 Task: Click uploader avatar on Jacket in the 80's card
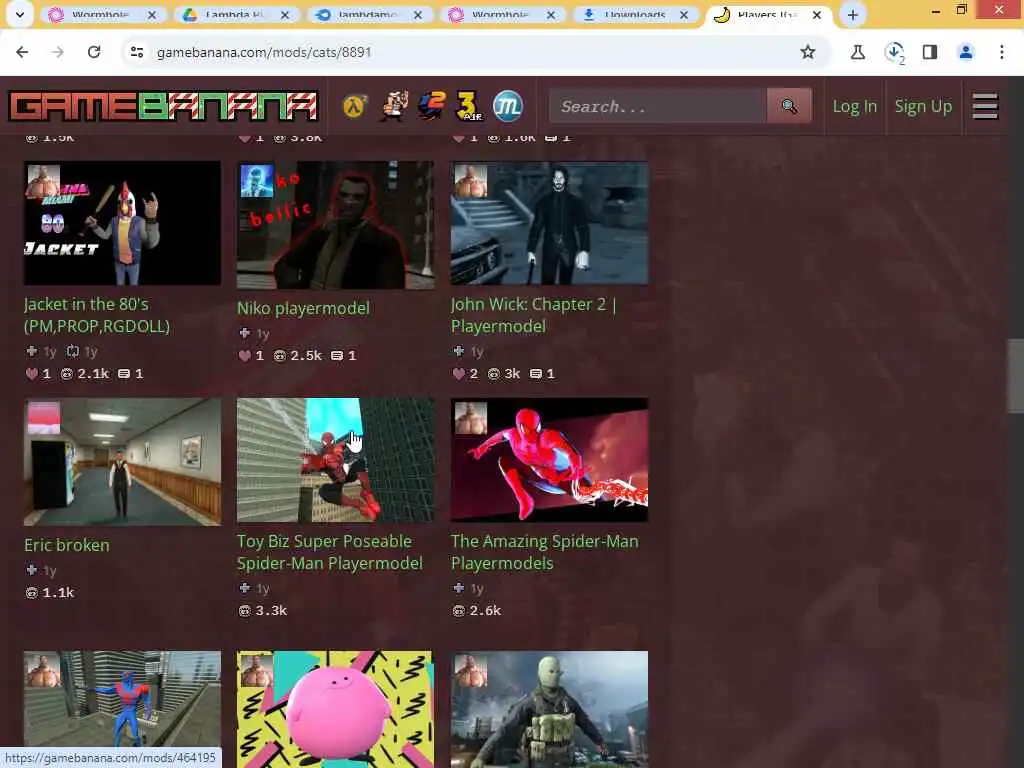click(x=44, y=181)
